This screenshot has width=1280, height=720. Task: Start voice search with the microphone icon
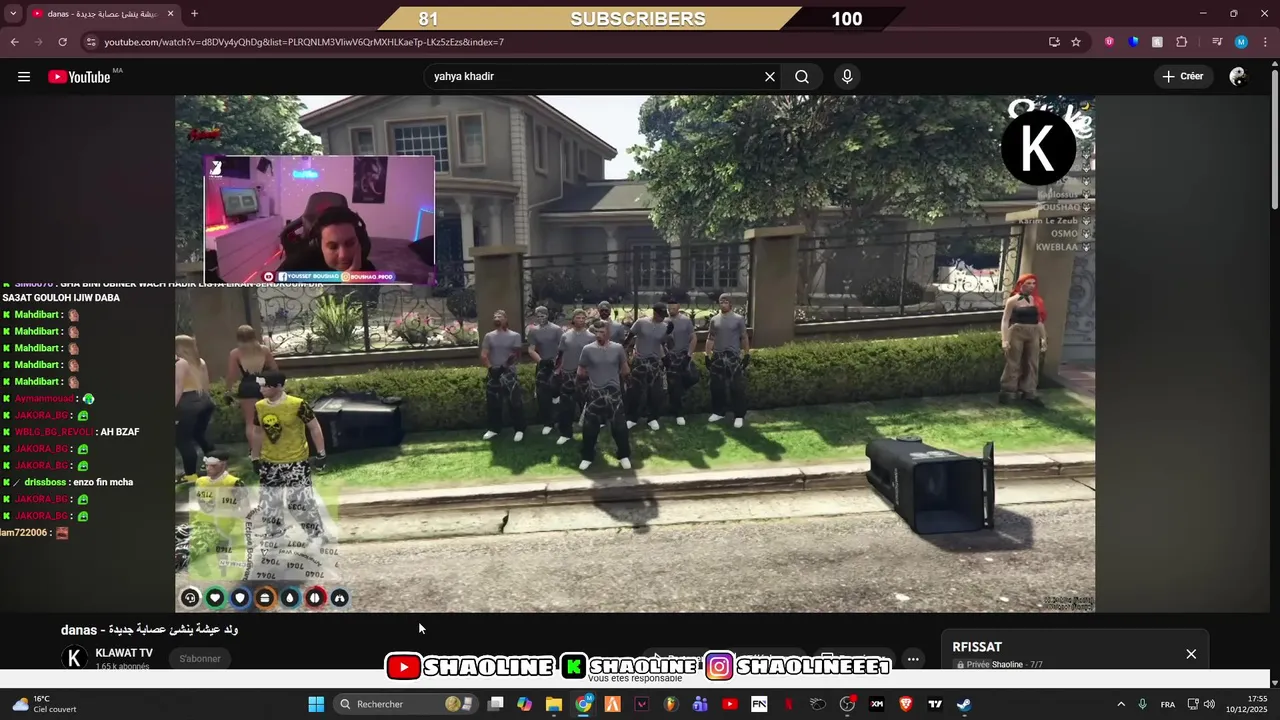coord(847,77)
